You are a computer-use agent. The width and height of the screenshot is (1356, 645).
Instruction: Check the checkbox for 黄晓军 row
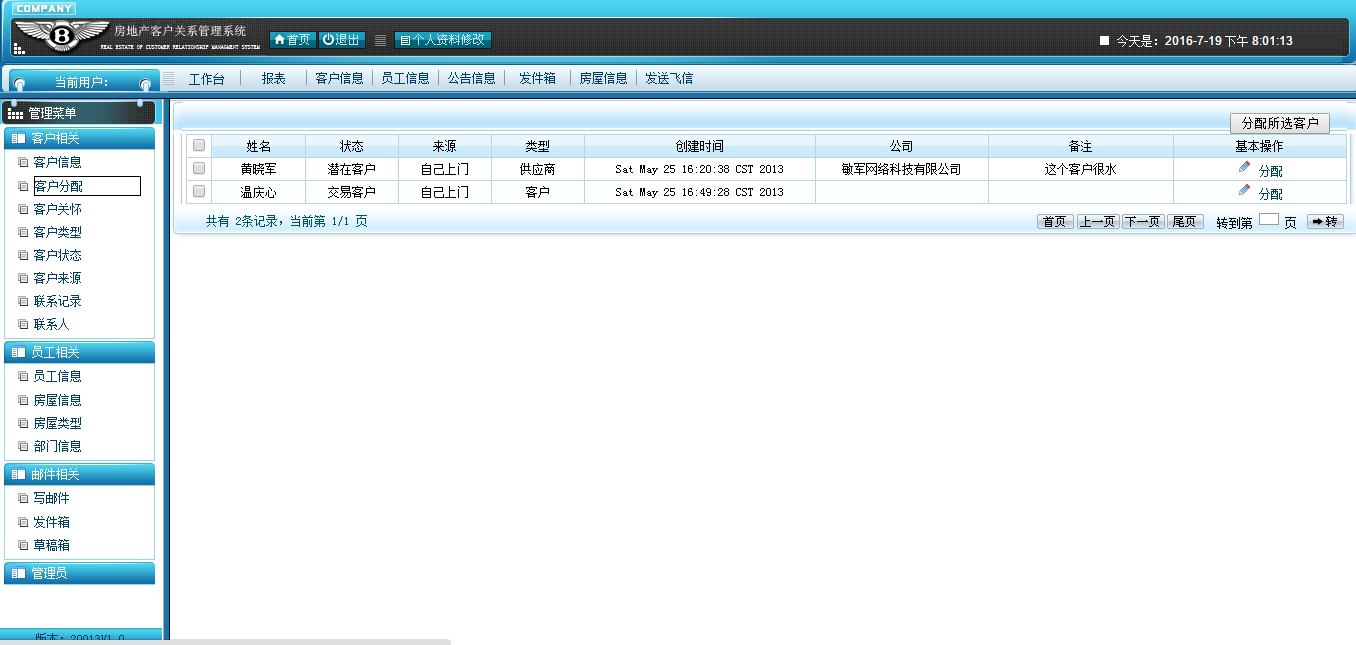coord(199,168)
